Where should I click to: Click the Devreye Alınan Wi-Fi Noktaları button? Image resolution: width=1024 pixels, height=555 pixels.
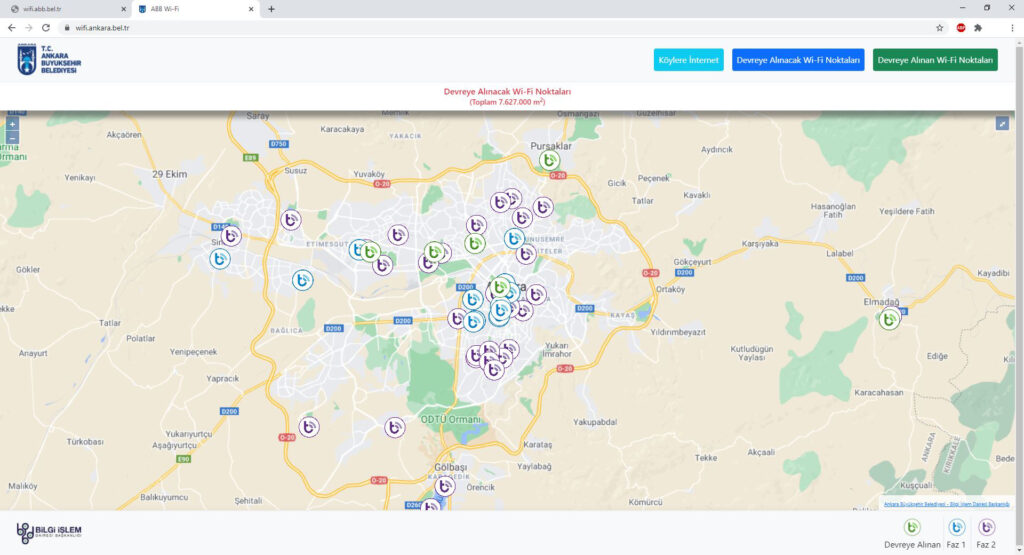click(x=935, y=60)
